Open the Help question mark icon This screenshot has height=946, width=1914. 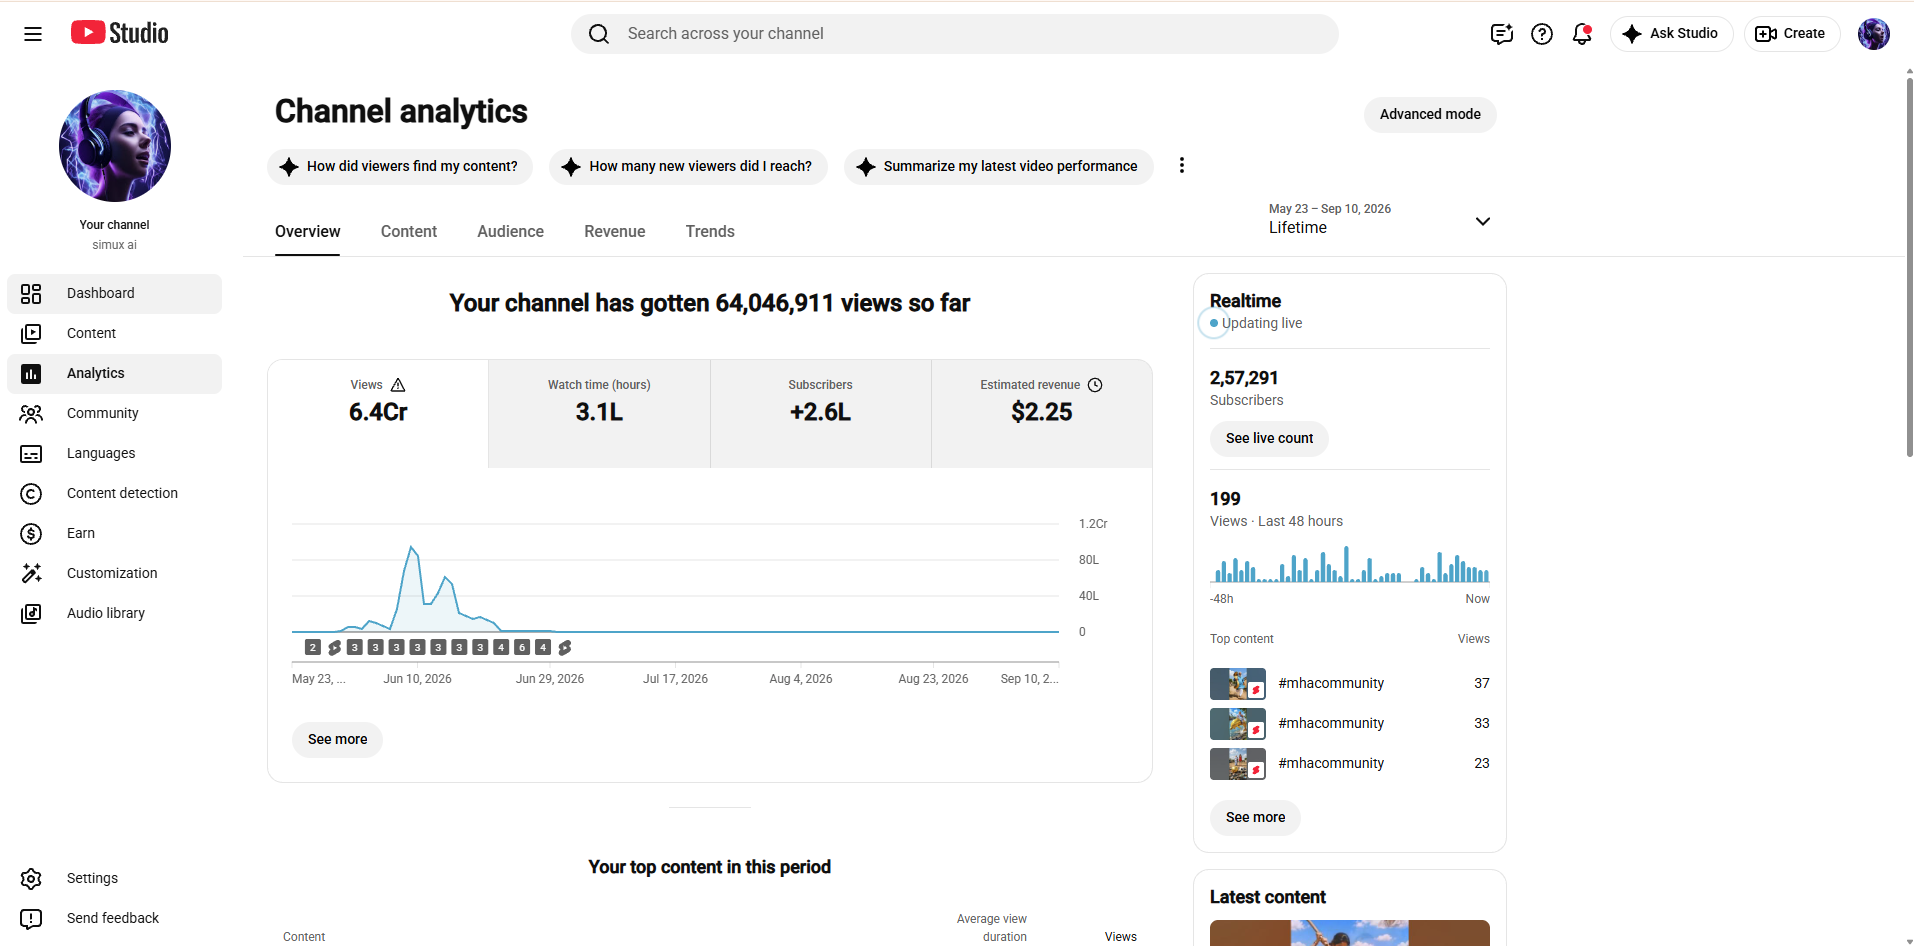tap(1542, 34)
